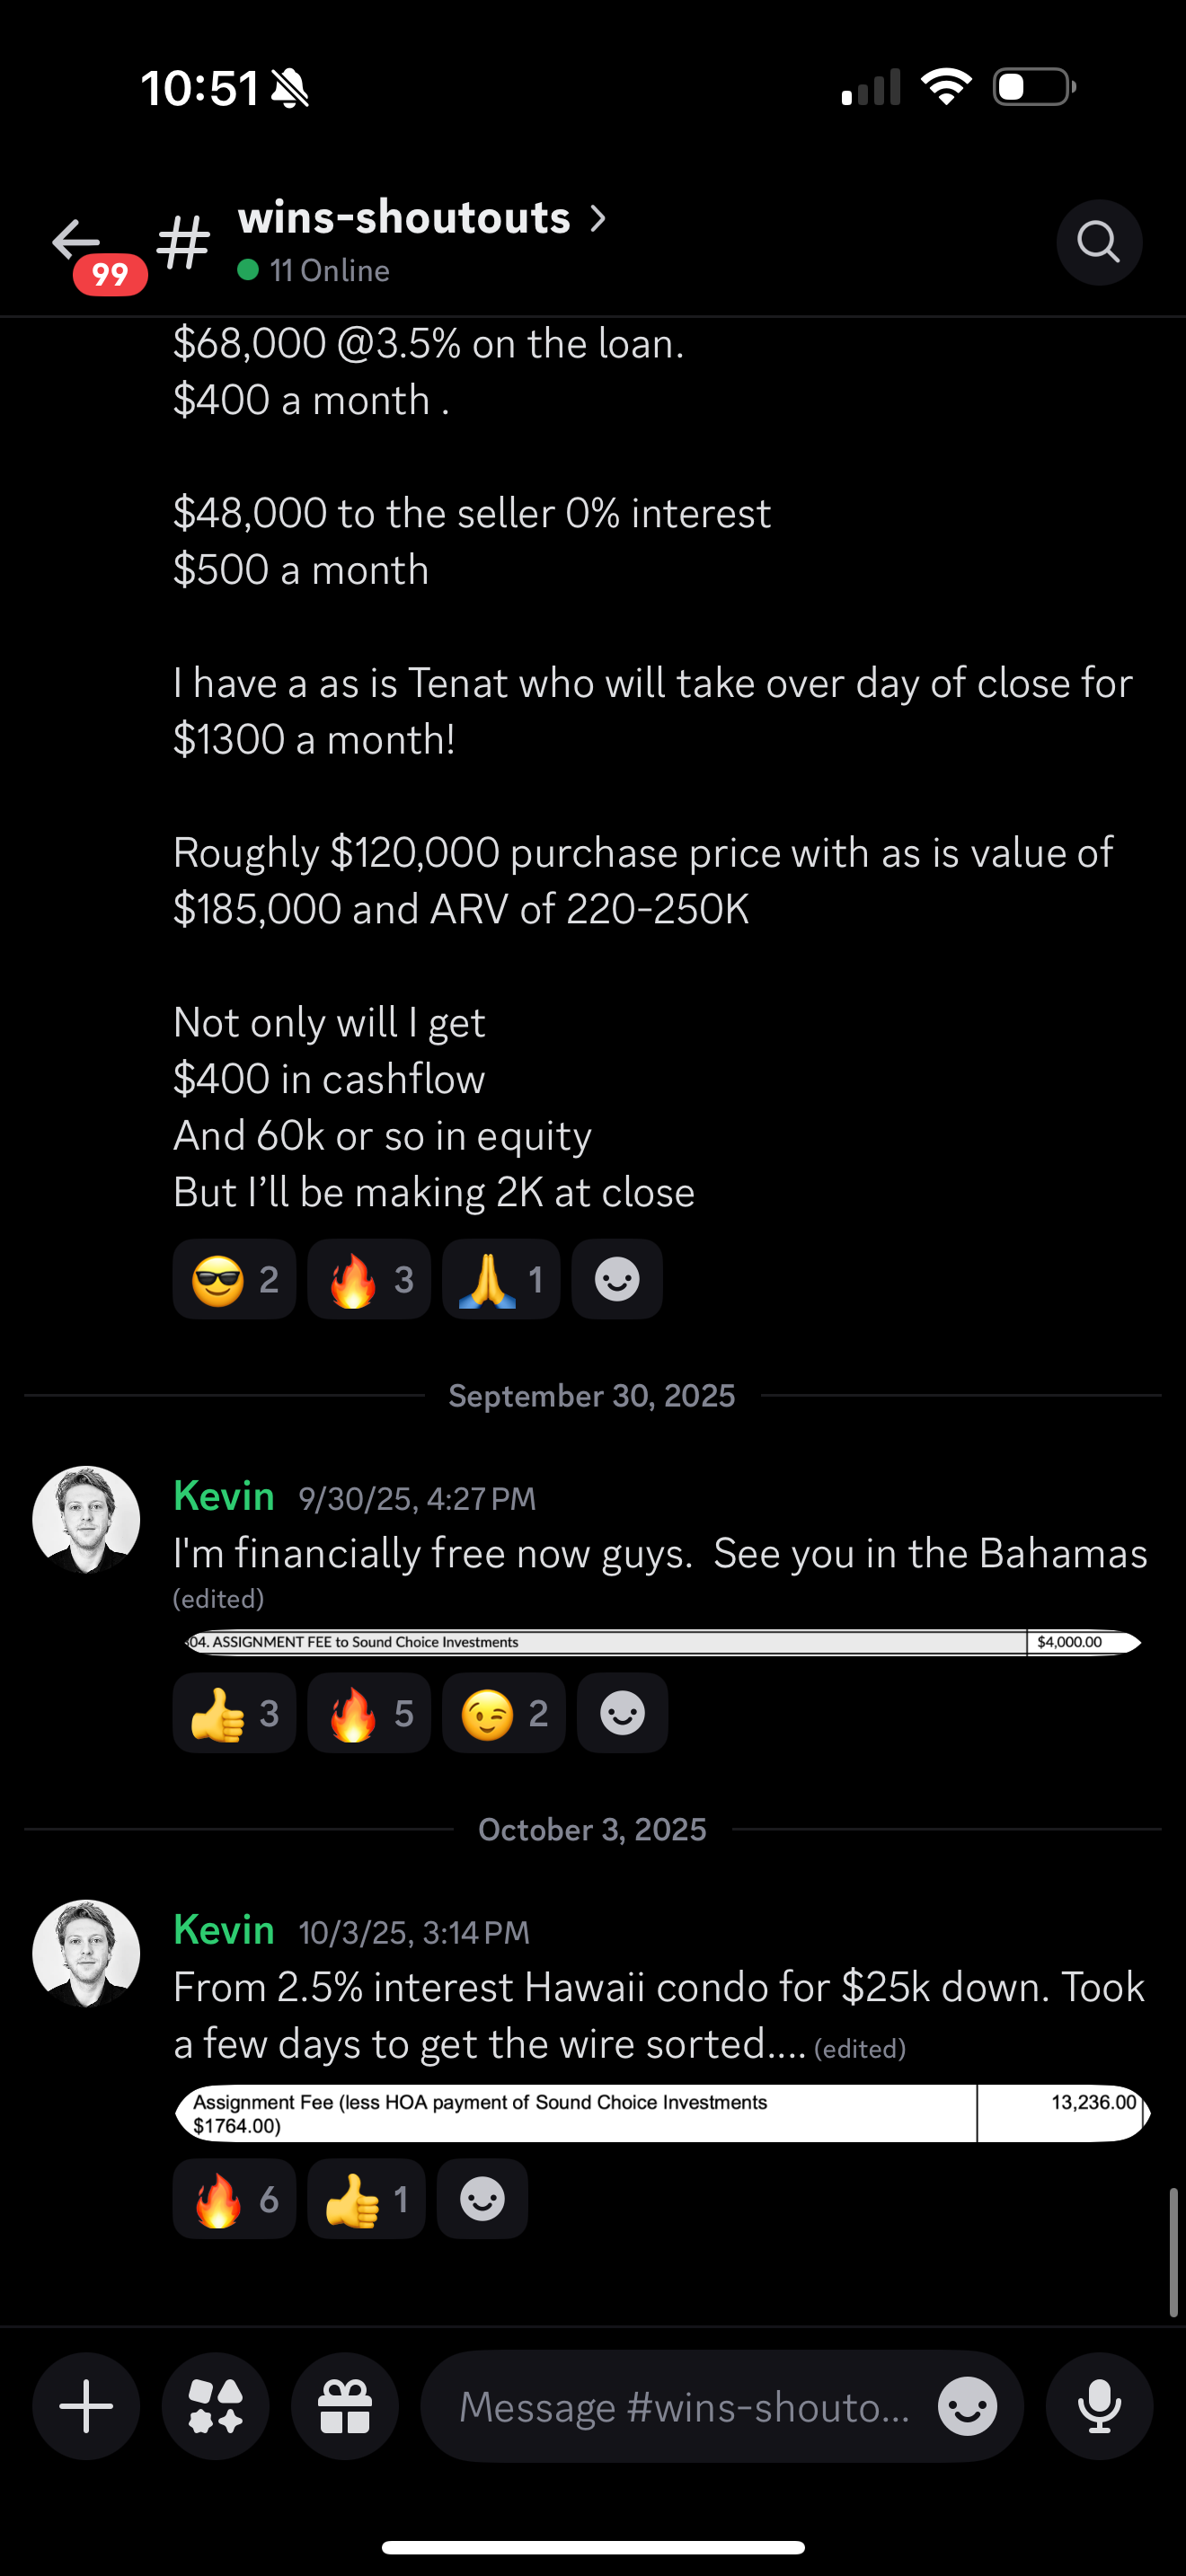
Task: Open Discord apps with the game controller icon
Action: pos(215,2406)
